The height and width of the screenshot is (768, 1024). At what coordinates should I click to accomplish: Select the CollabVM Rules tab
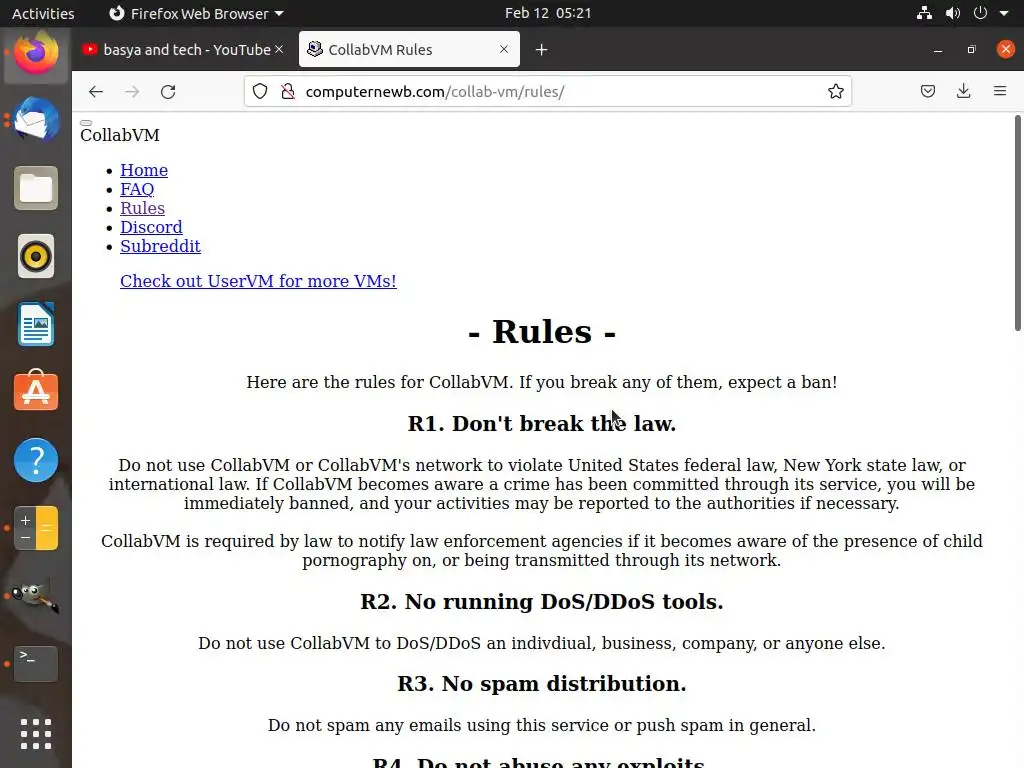pos(409,50)
